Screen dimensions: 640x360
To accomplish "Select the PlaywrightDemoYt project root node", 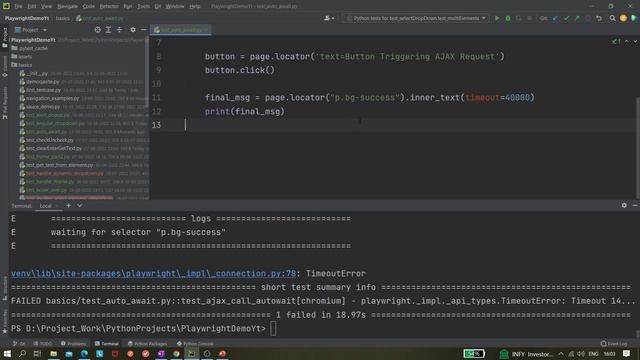I will (x=33, y=40).
